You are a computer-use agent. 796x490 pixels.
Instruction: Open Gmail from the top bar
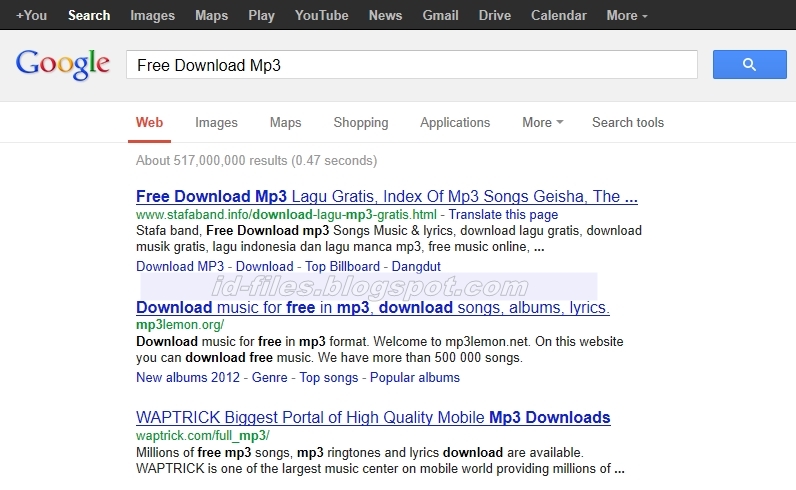(440, 15)
